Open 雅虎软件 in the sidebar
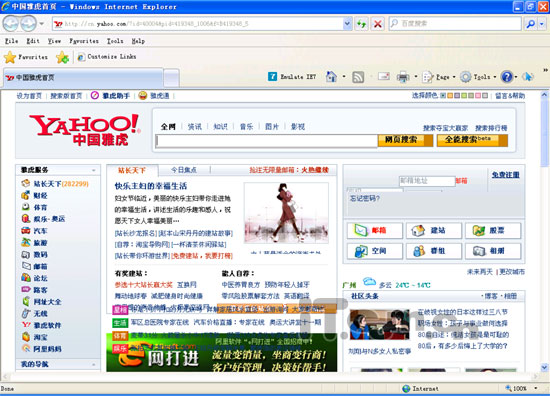The image size is (550, 396). tap(41, 325)
